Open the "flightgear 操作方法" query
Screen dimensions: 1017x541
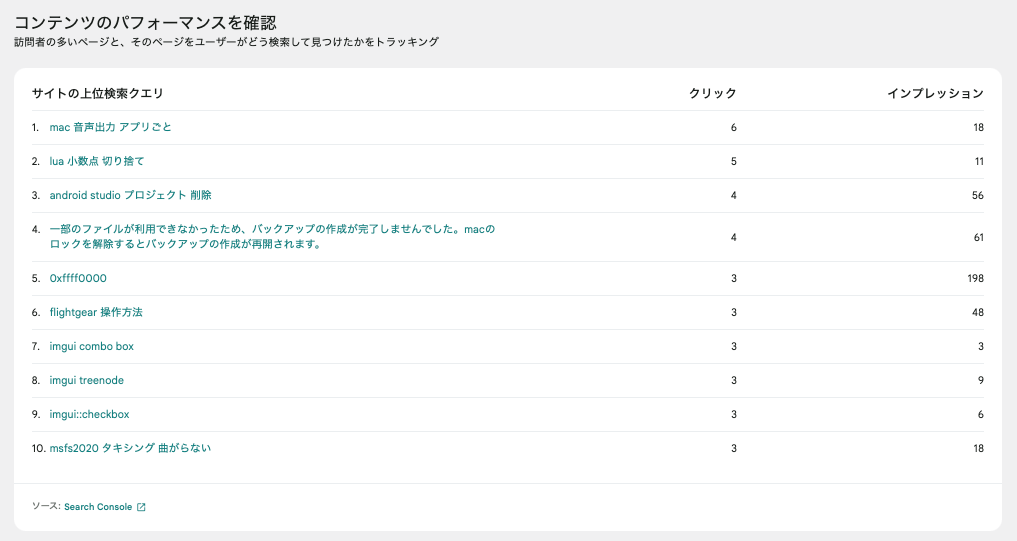click(x=96, y=312)
